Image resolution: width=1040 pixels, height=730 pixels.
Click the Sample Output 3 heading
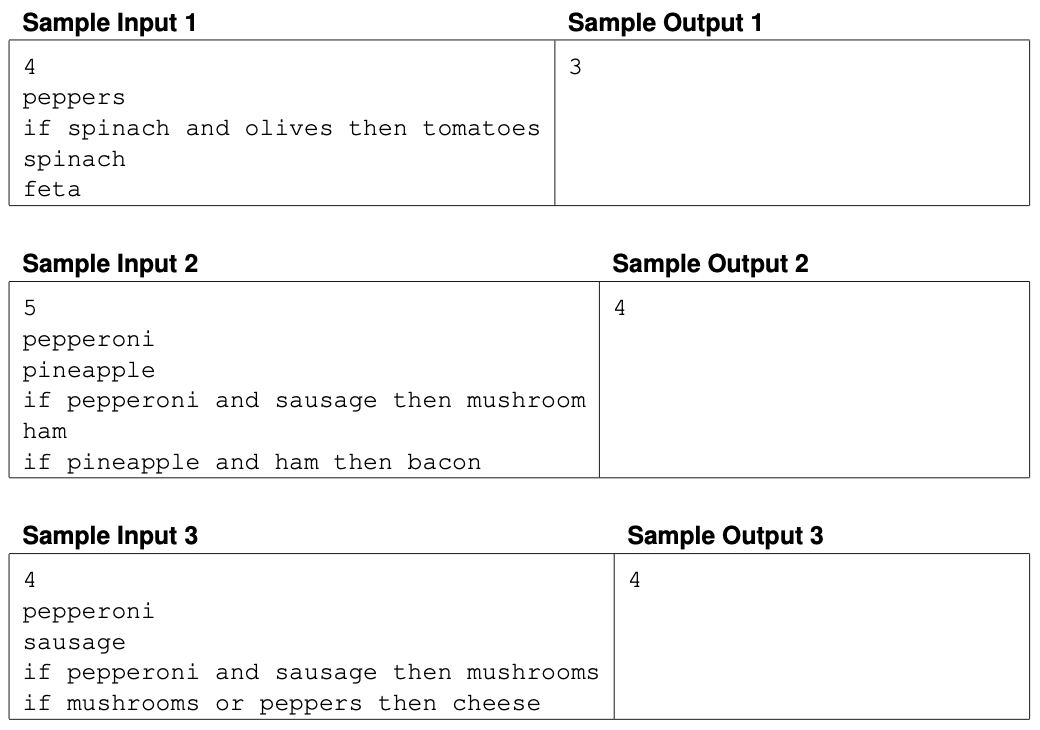(725, 536)
